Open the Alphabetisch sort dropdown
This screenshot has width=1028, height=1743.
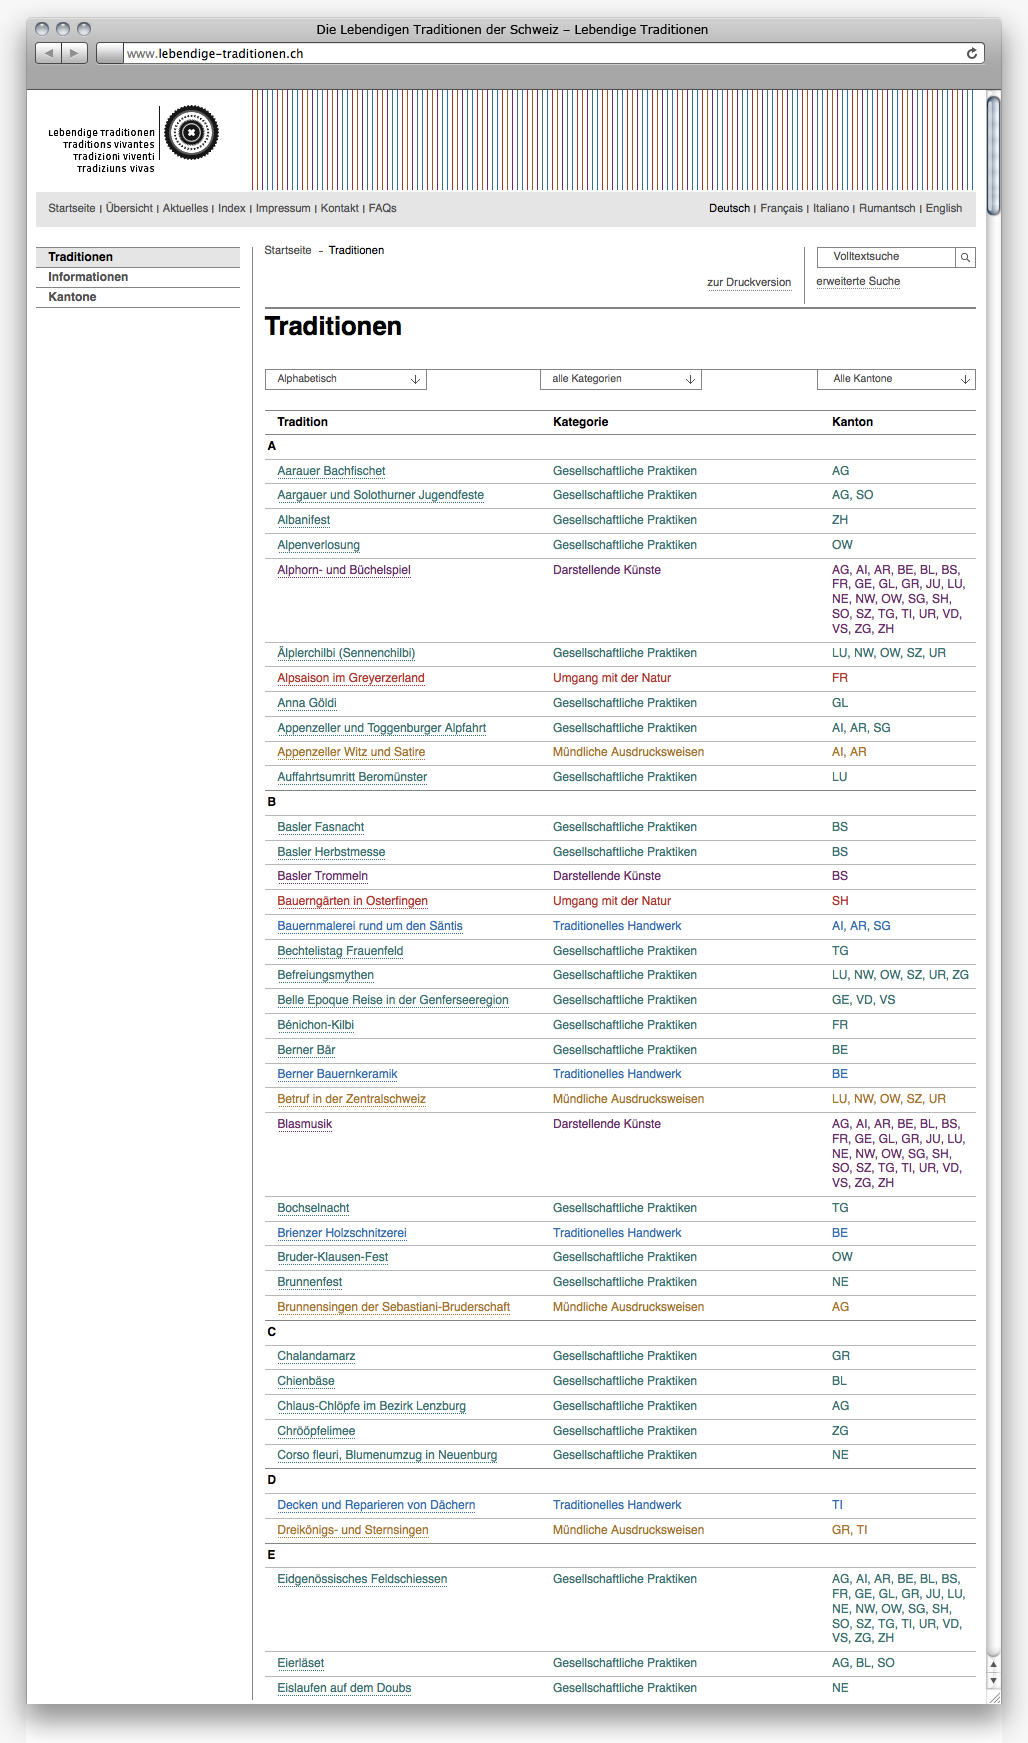pos(346,379)
